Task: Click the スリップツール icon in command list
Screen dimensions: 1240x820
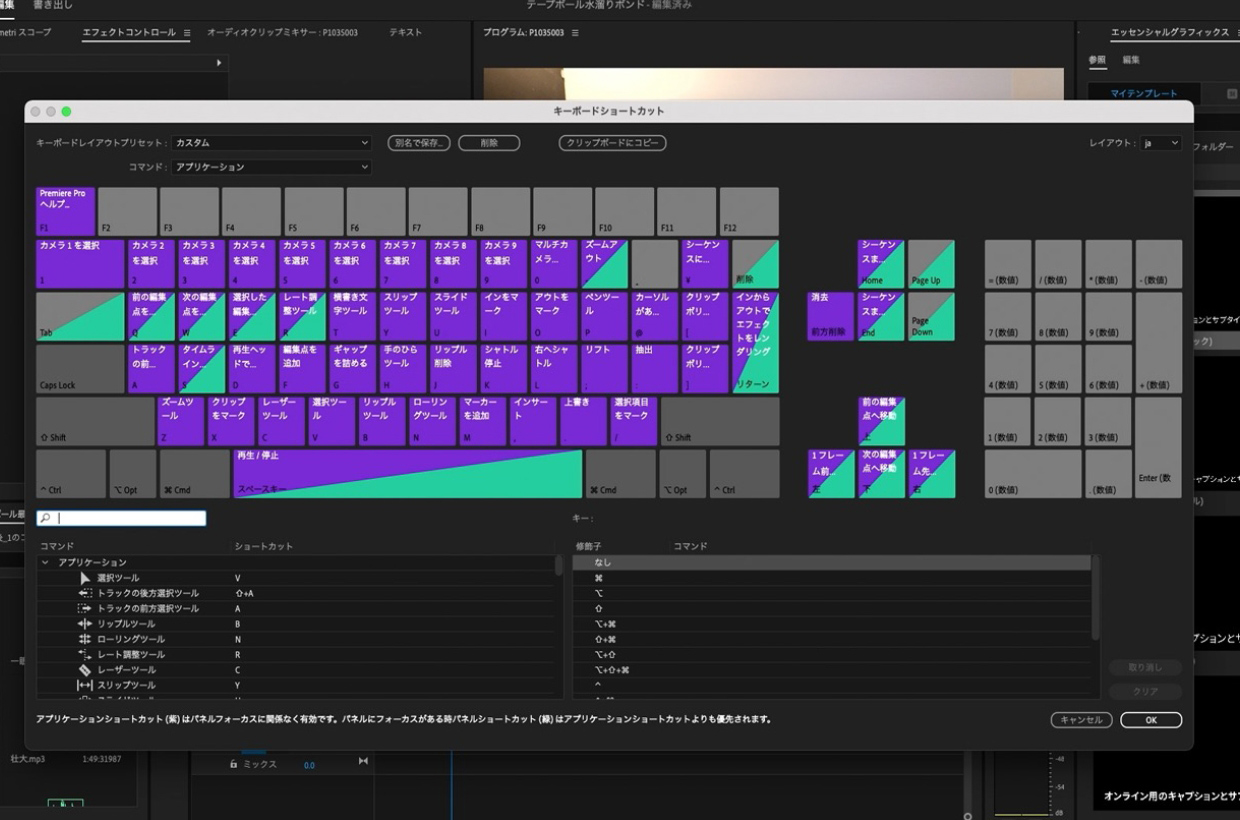Action: (85, 685)
